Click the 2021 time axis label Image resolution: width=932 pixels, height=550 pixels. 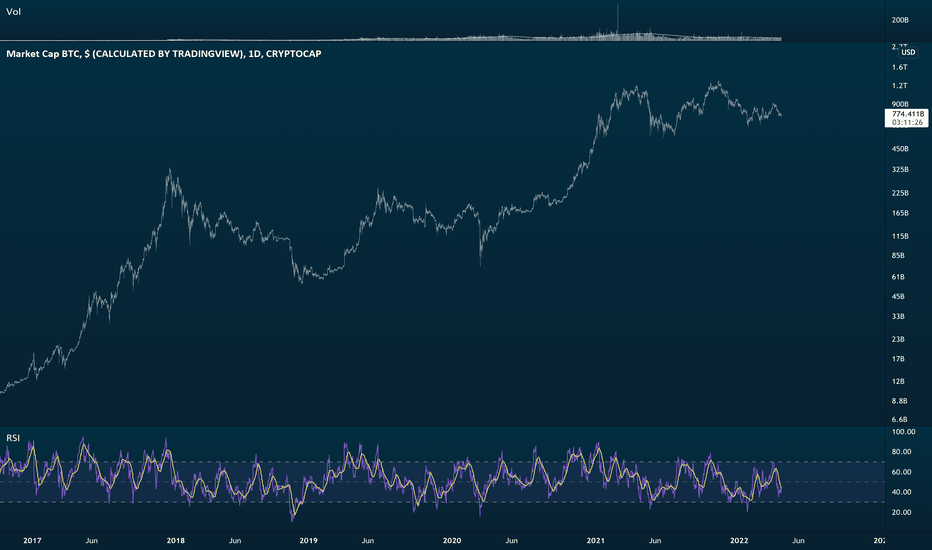click(596, 540)
